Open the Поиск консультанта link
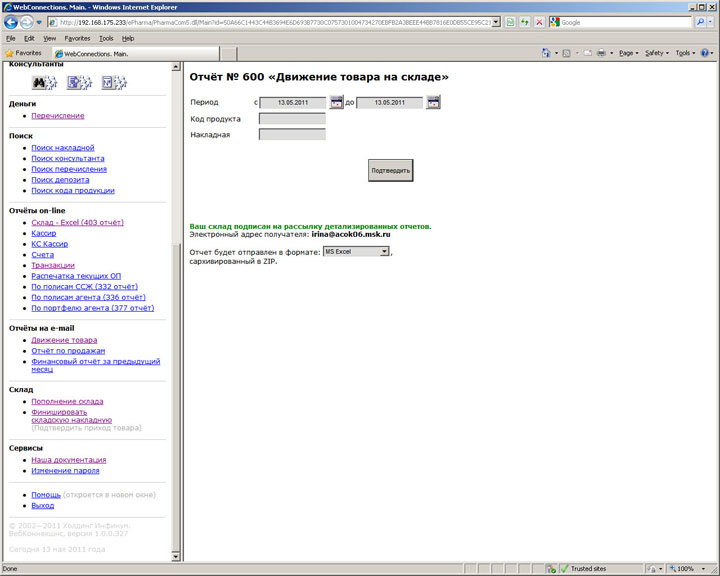The width and height of the screenshot is (720, 576). [68, 158]
